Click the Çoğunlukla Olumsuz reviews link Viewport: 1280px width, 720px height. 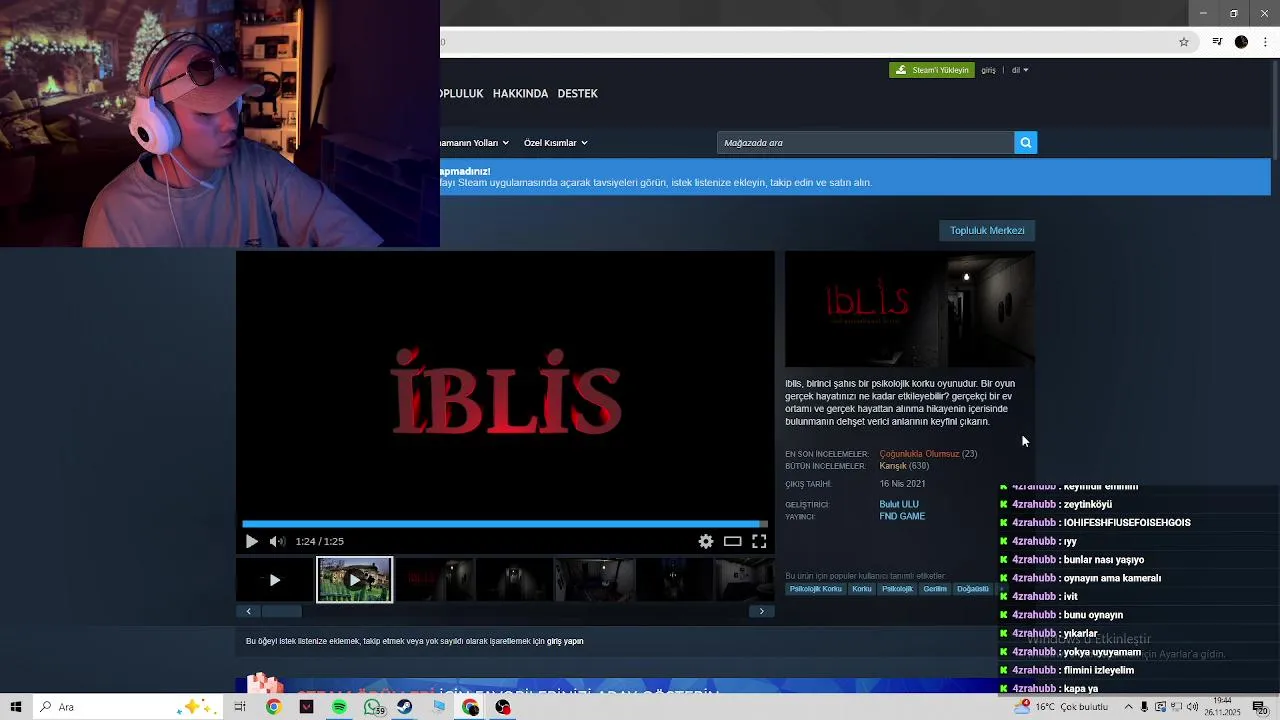tap(919, 454)
